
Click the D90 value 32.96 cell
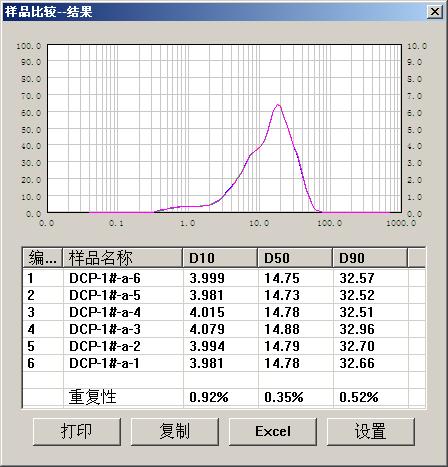pos(357,329)
